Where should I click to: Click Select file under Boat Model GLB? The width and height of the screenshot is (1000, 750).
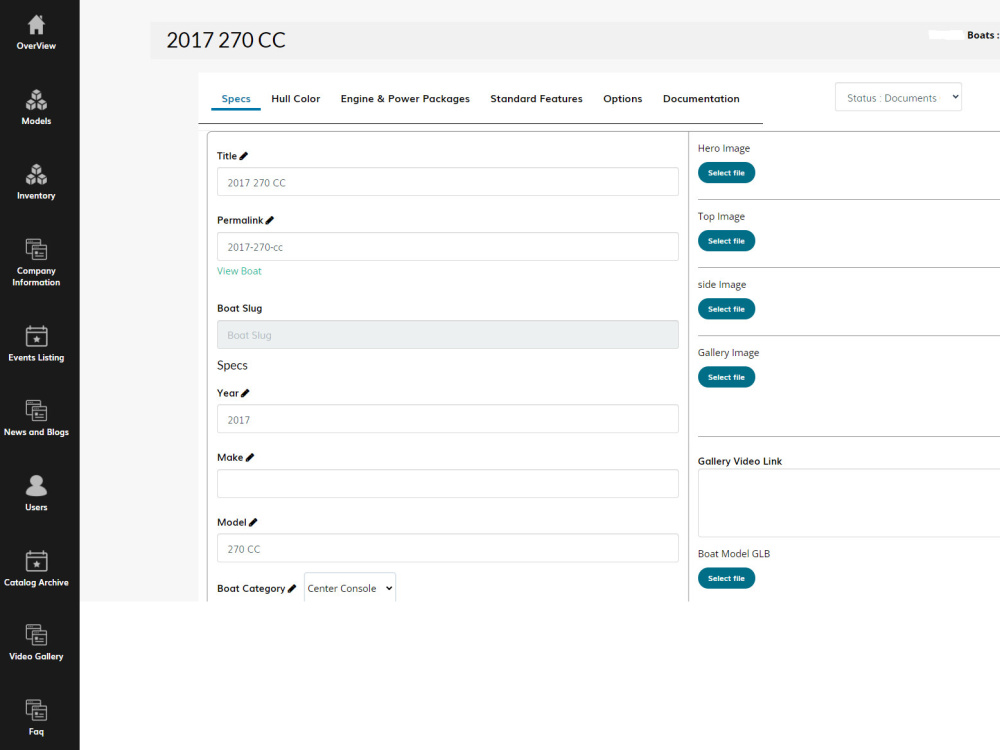726,578
